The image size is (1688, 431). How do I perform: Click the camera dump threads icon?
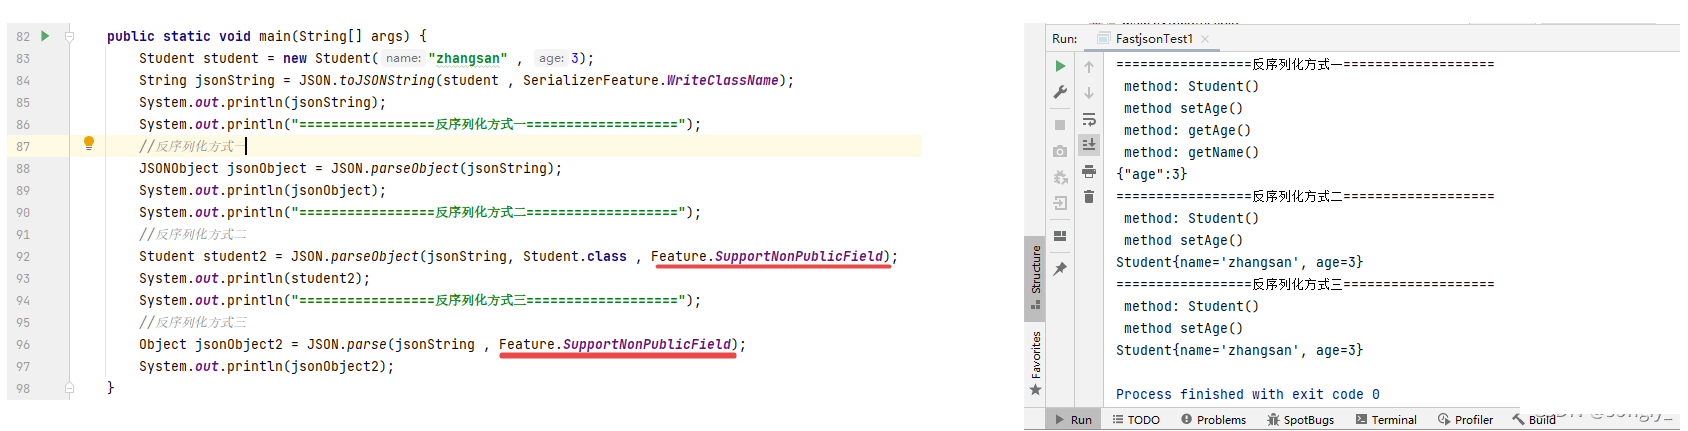[x=1060, y=151]
